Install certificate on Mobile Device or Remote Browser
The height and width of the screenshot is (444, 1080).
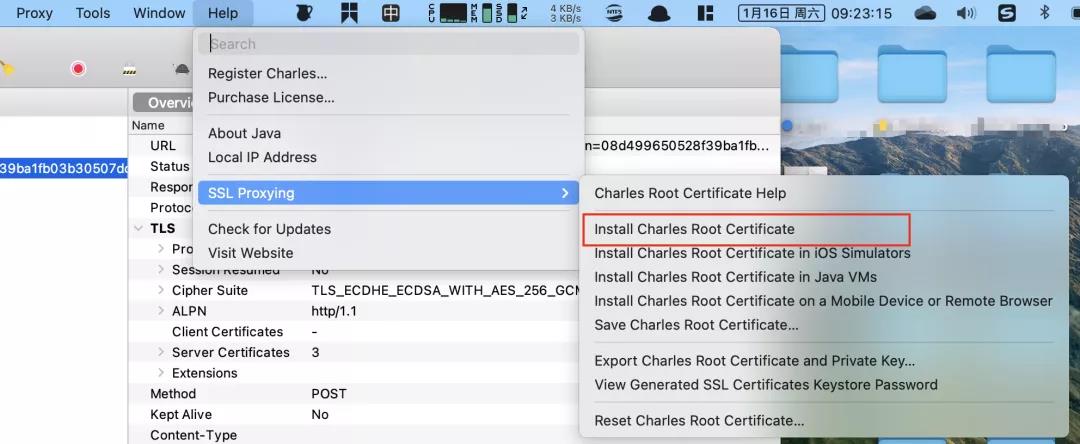pos(824,302)
